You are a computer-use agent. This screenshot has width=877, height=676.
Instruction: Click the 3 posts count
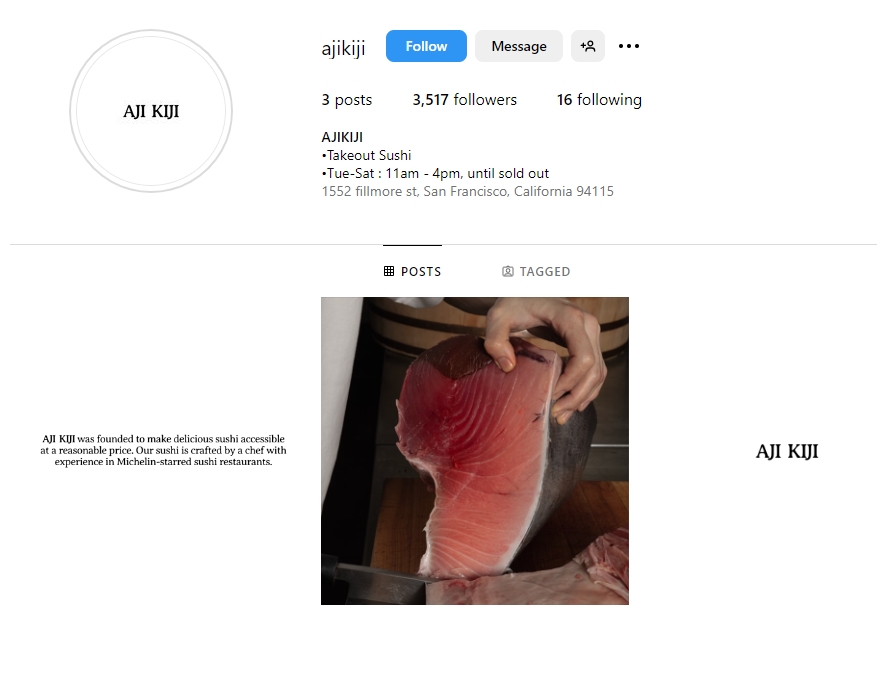(347, 100)
